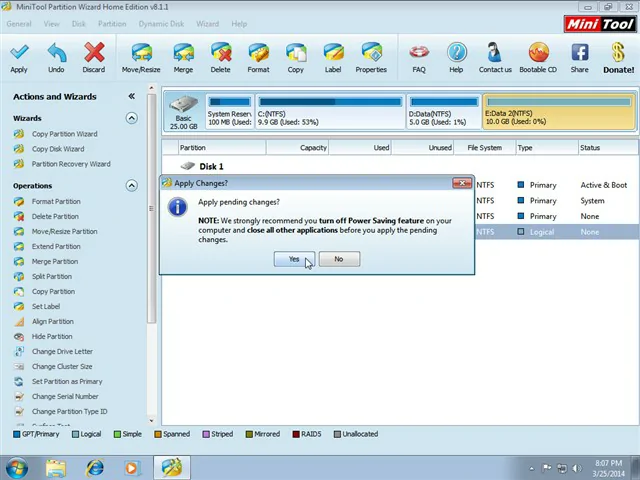Launch the Copy Partition Wizard

tap(64, 134)
